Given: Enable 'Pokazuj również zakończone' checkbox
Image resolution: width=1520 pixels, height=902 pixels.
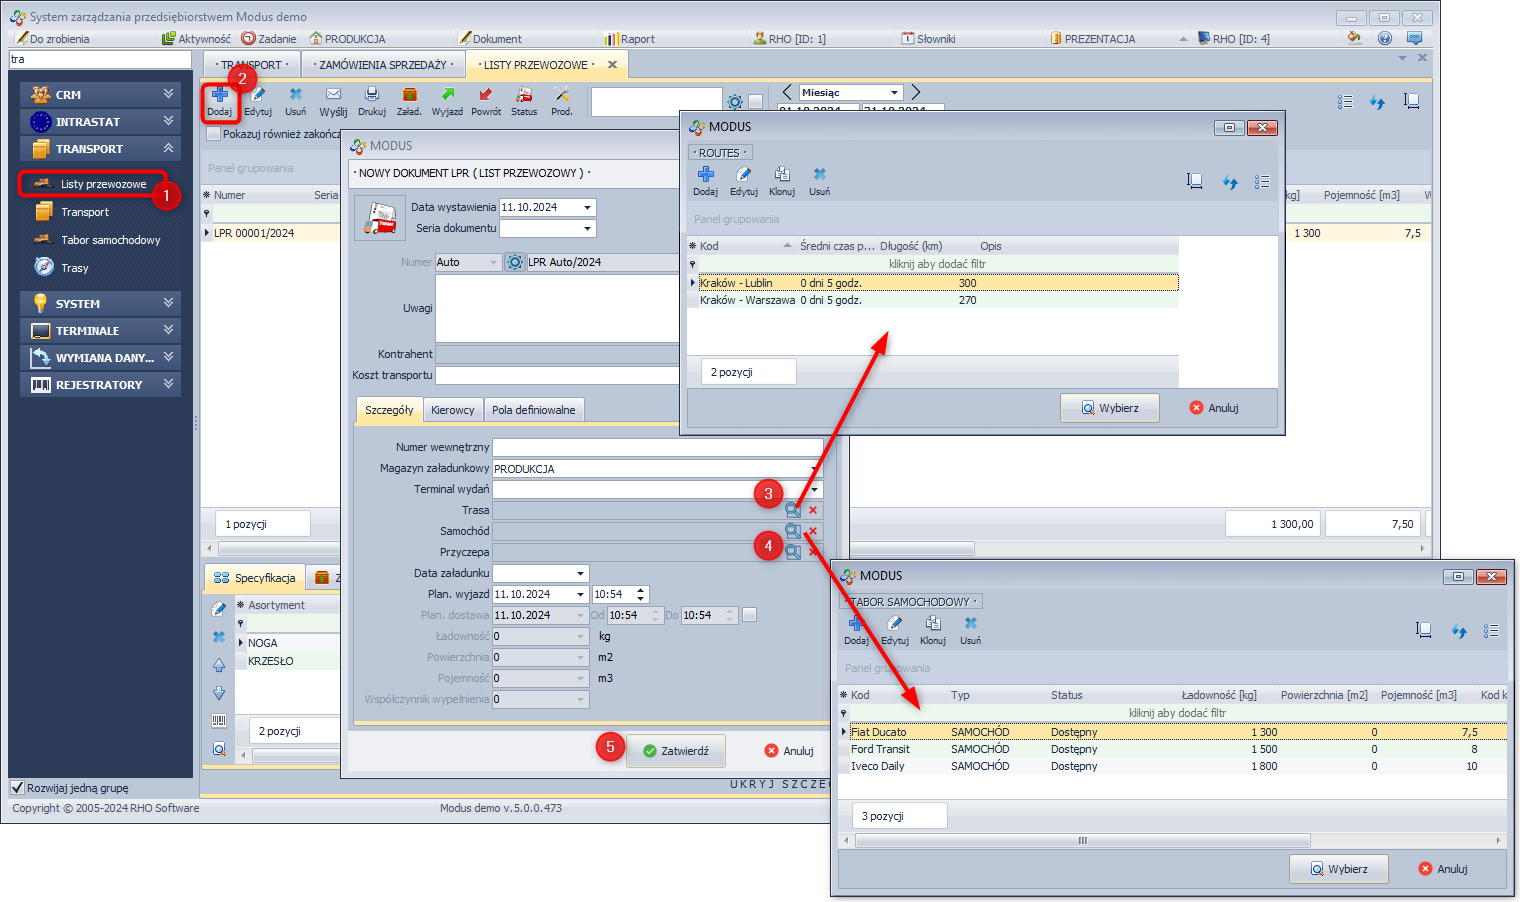Looking at the screenshot, I should point(213,134).
